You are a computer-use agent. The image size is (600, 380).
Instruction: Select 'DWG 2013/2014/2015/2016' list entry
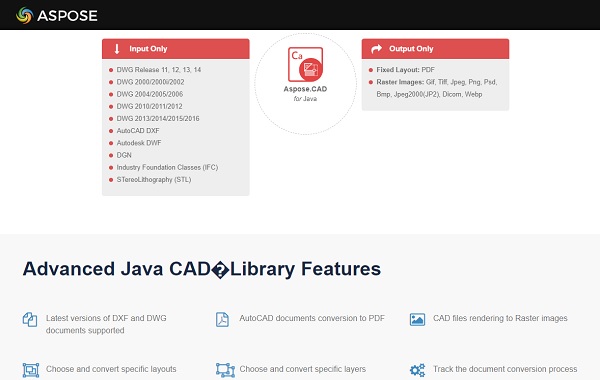pos(158,119)
